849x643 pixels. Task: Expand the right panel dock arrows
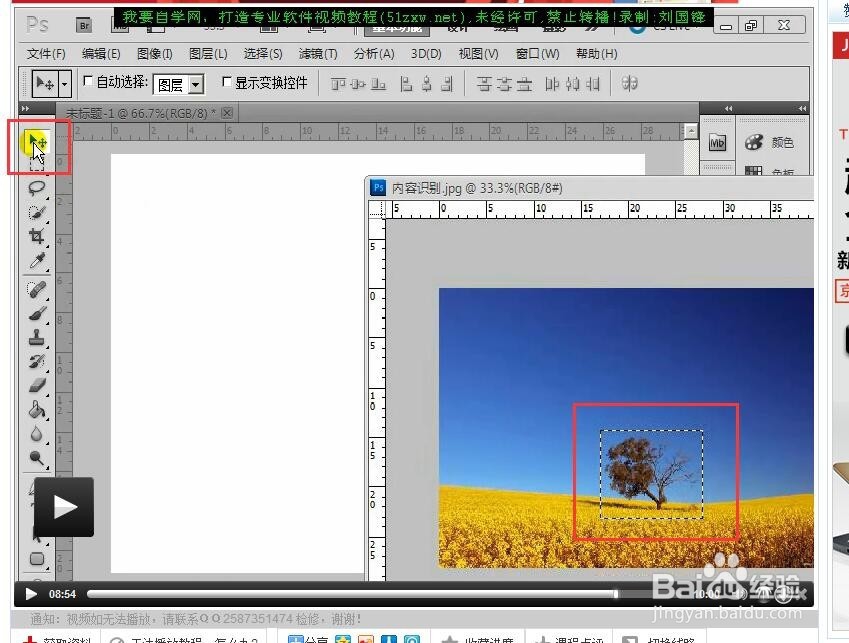tap(802, 108)
